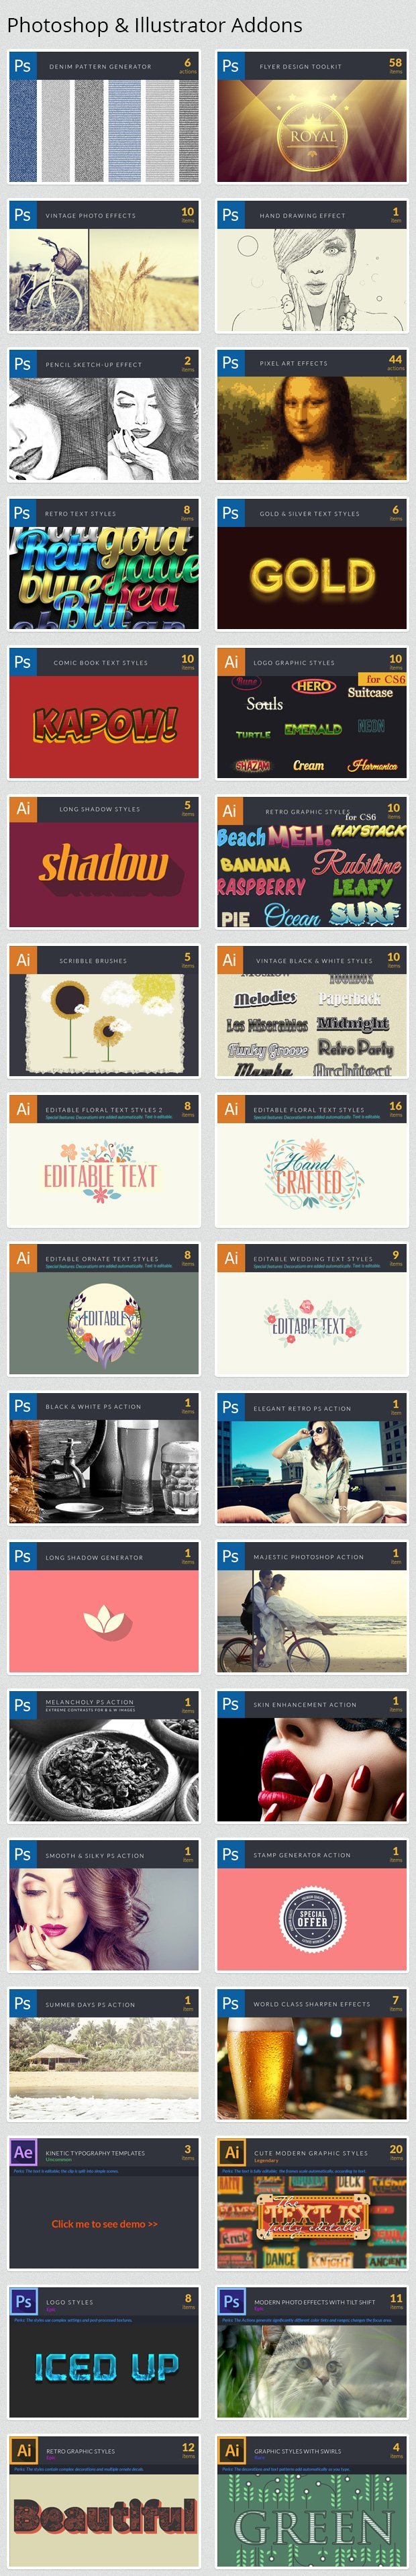This screenshot has height=2576, width=416.
Task: Click the Ai icon on Graphic Styles With Swirls
Action: (230, 2450)
